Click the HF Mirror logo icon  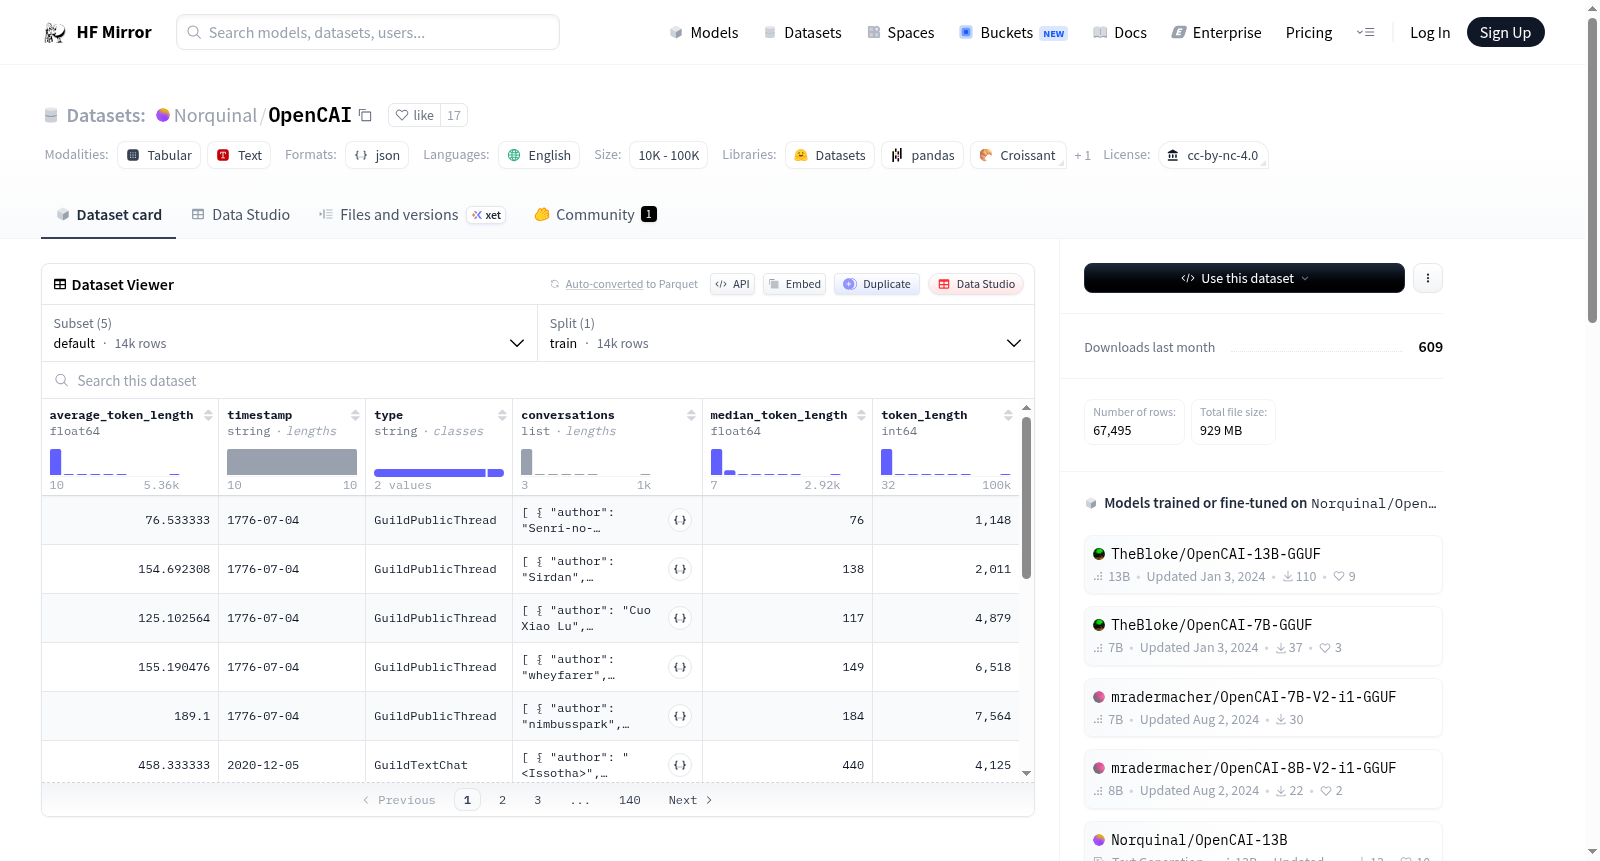(55, 33)
